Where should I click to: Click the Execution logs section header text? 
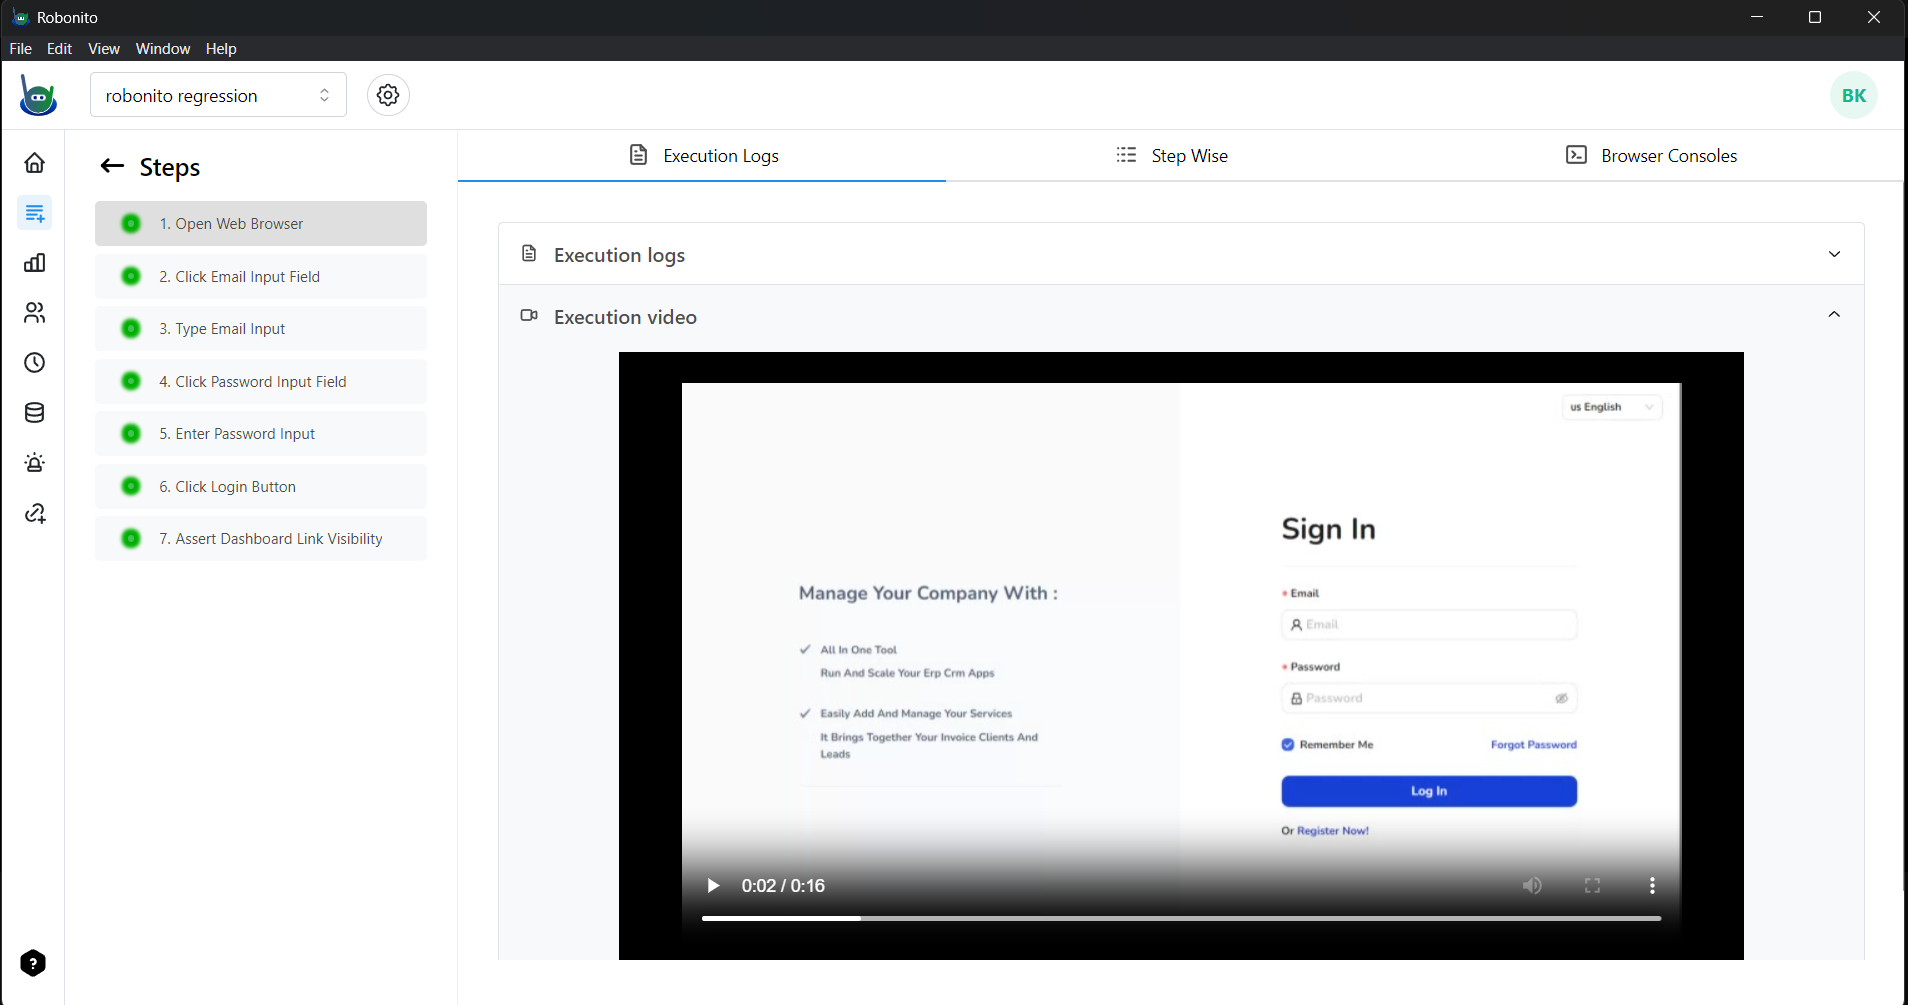[619, 255]
